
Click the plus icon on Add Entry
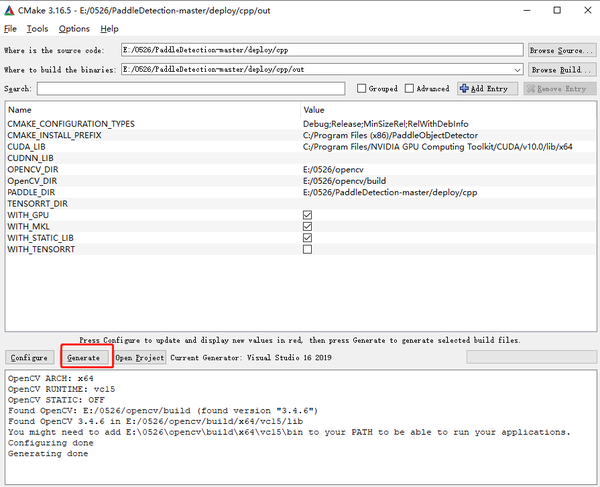point(464,88)
